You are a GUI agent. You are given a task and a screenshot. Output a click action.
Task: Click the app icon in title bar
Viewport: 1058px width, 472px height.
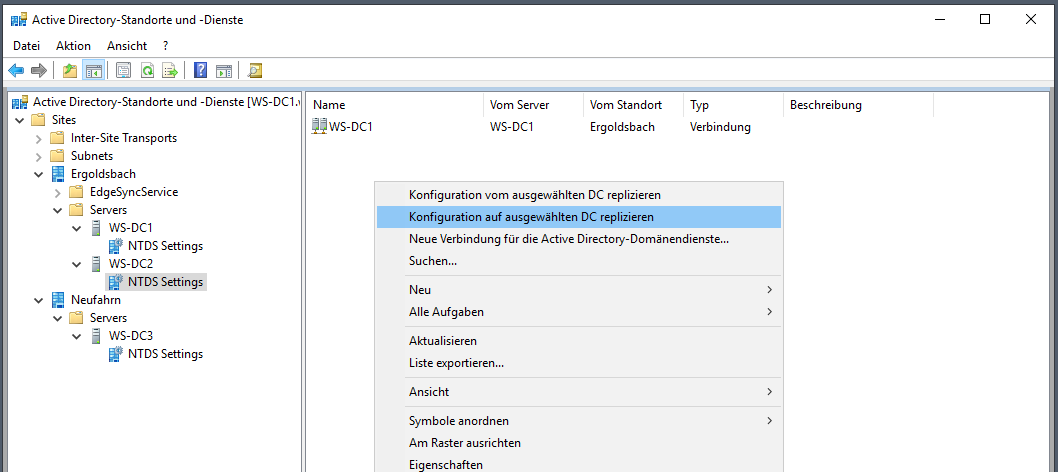19,20
